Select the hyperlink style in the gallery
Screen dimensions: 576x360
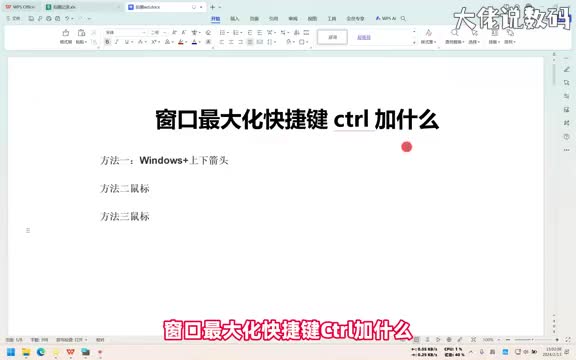tap(364, 37)
